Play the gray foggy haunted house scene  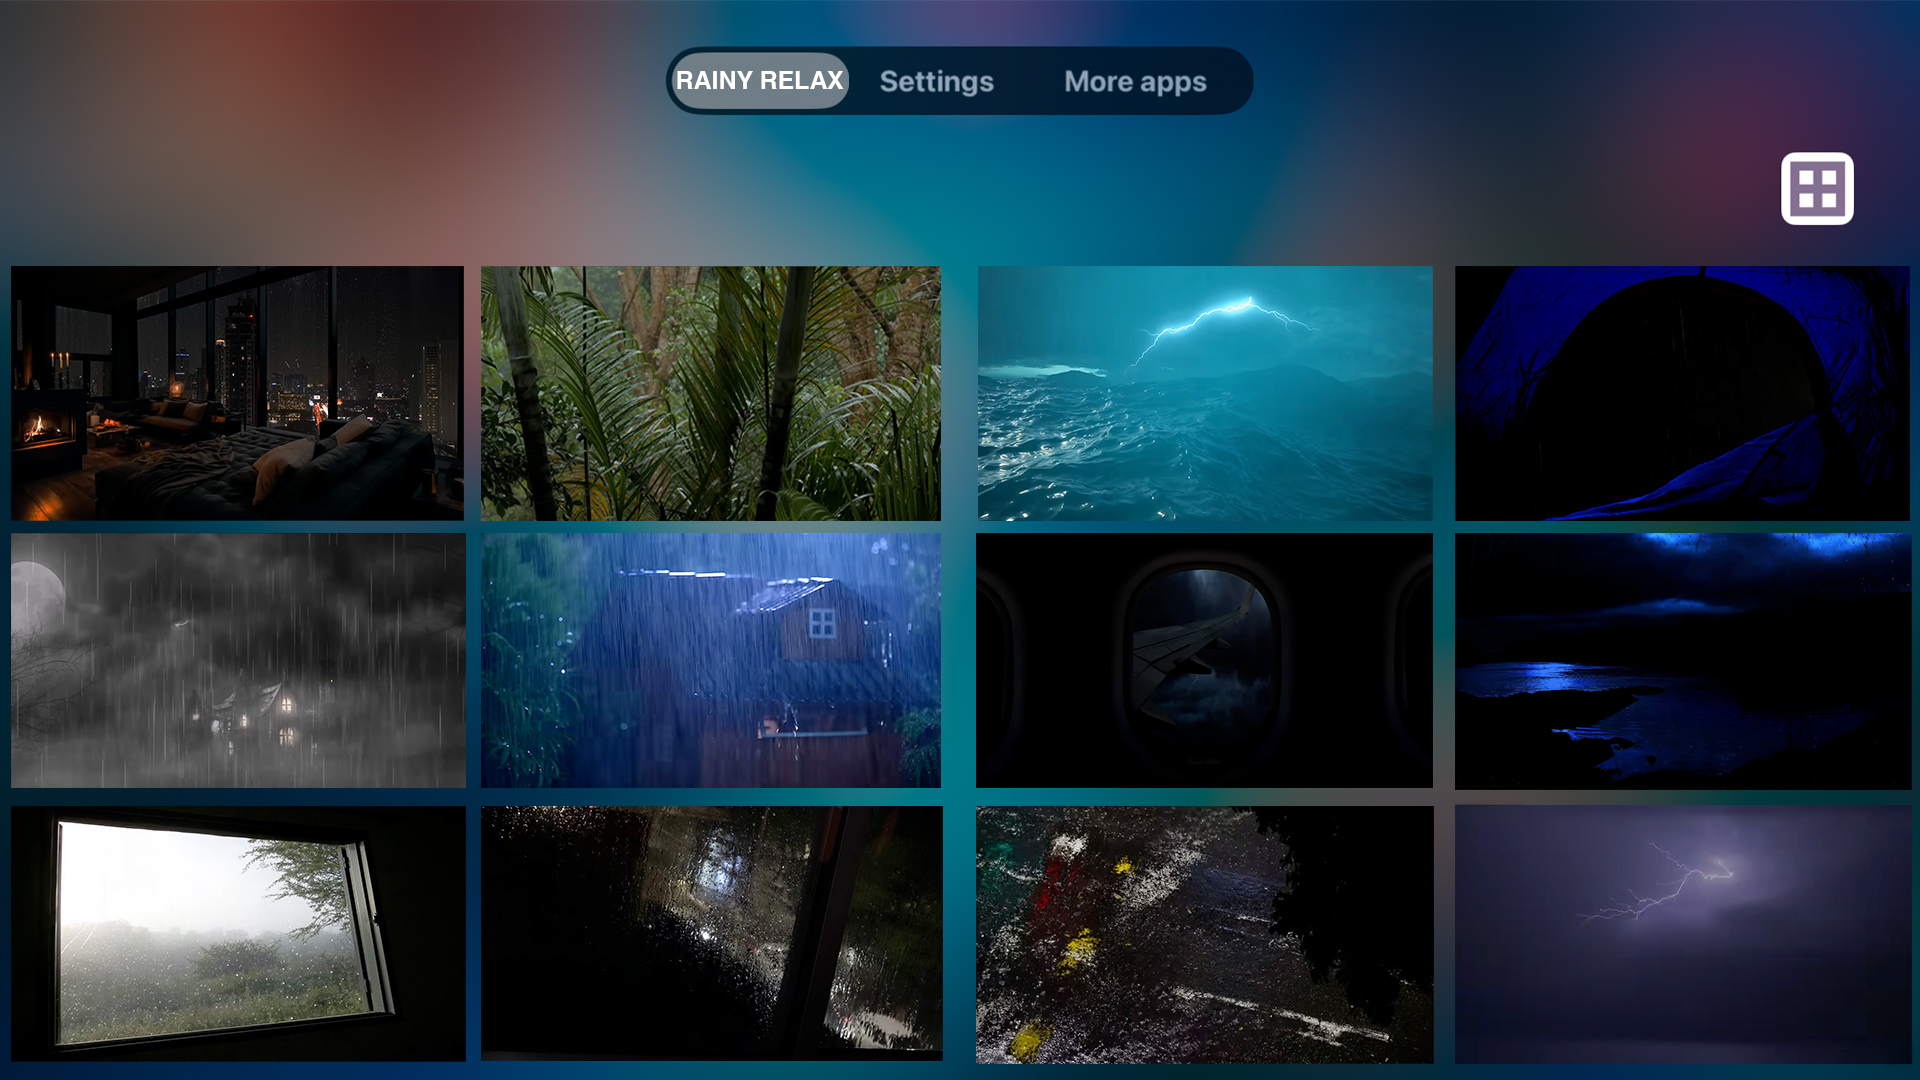pyautogui.click(x=238, y=660)
